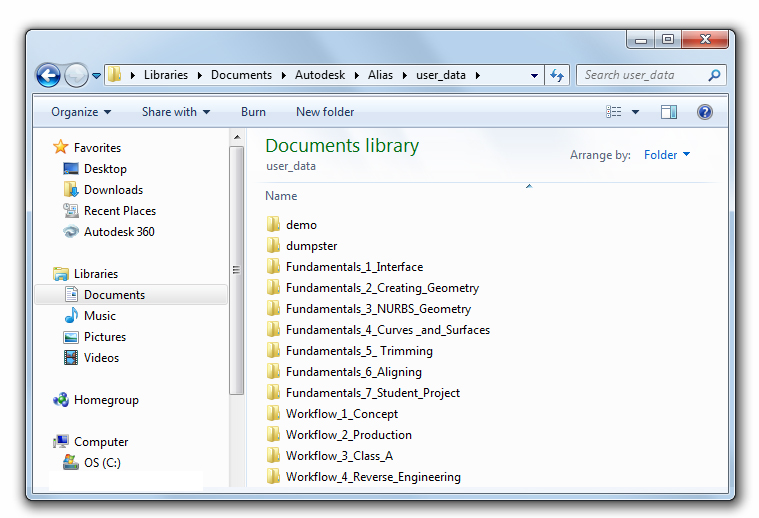Toggle the preview pane icon
759x518 pixels.
coord(669,112)
